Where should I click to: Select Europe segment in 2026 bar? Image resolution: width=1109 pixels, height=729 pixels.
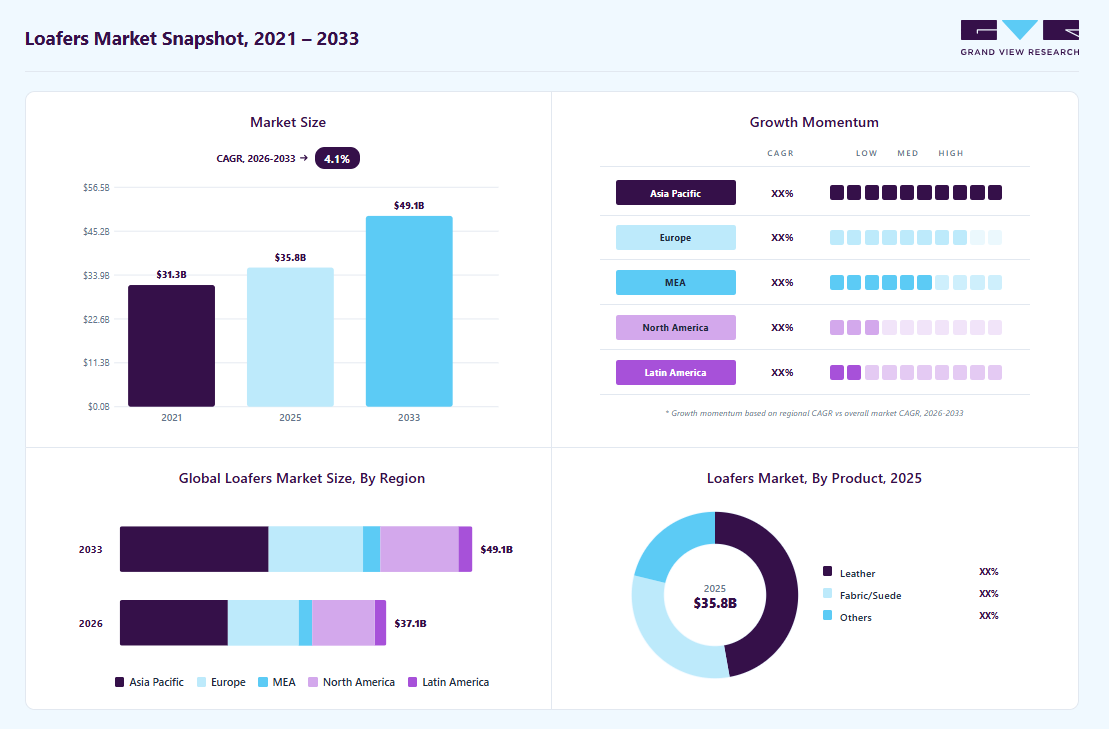click(x=263, y=623)
